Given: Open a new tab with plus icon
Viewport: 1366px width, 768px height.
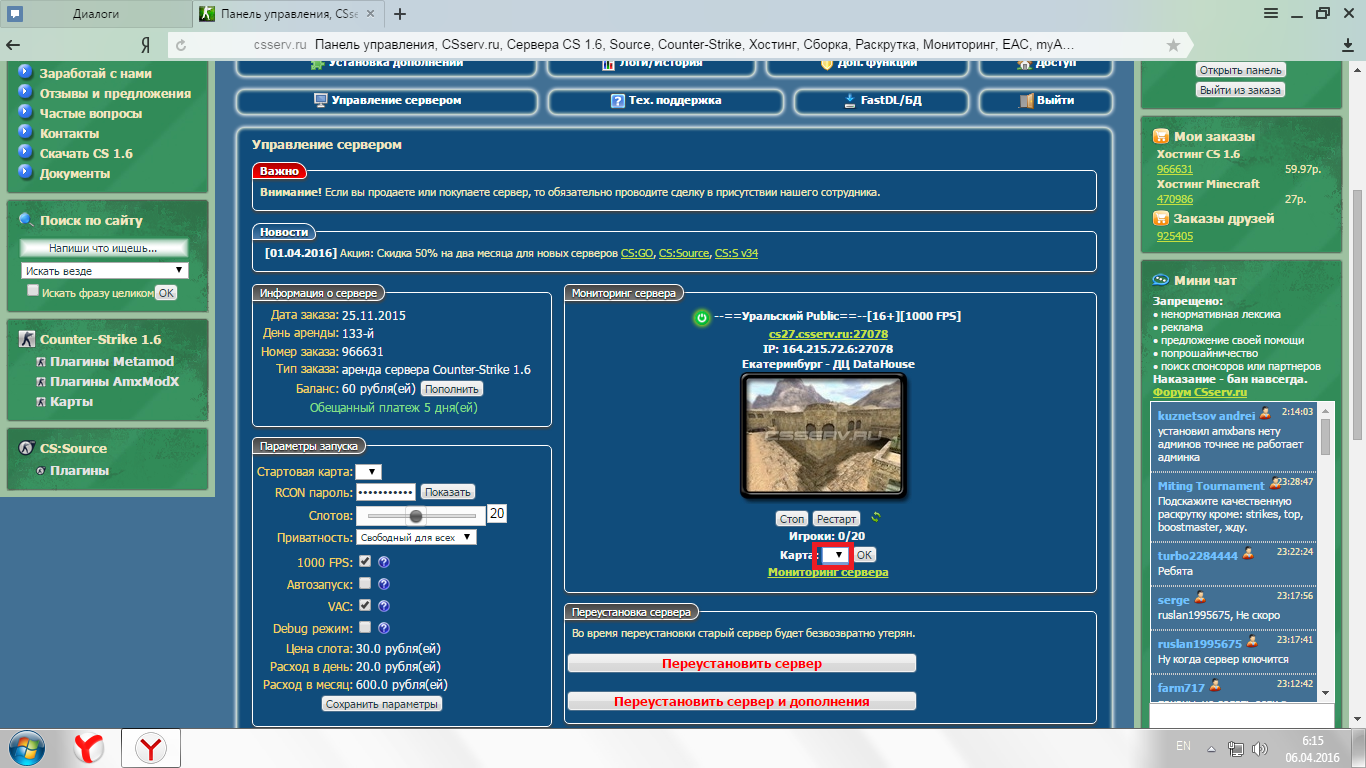Looking at the screenshot, I should 400,14.
